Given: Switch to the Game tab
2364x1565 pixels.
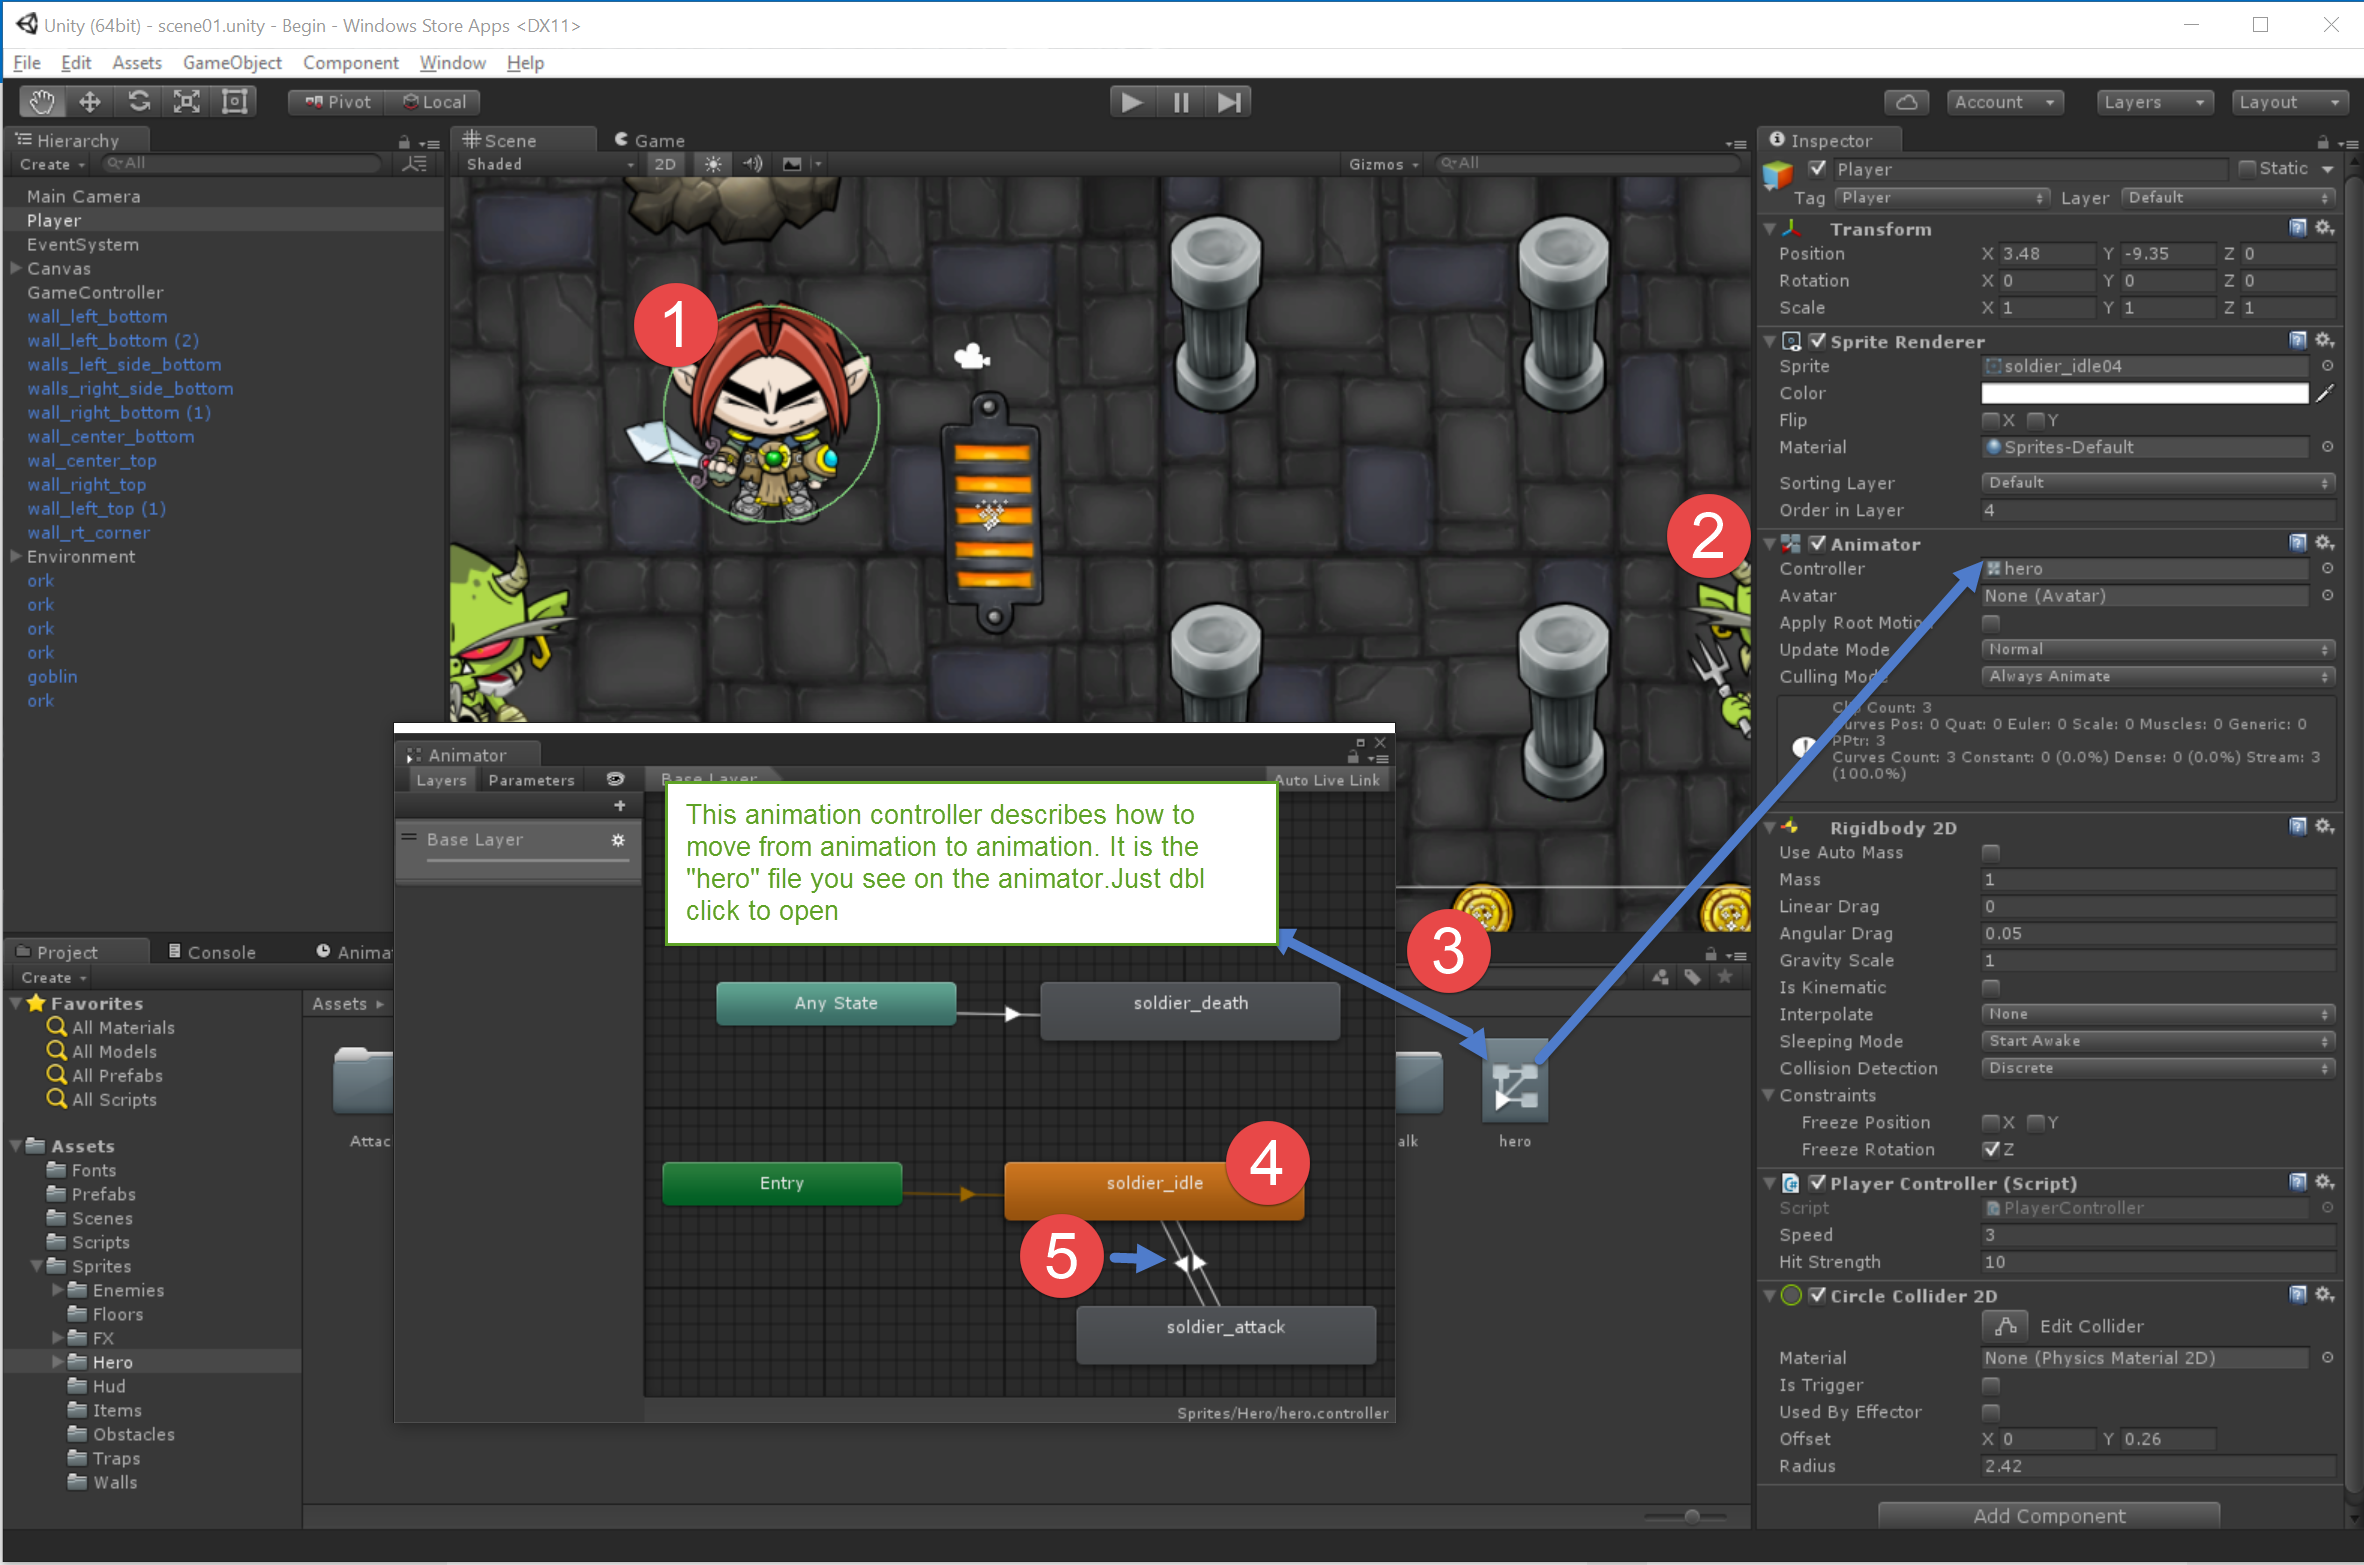Looking at the screenshot, I should (x=650, y=141).
